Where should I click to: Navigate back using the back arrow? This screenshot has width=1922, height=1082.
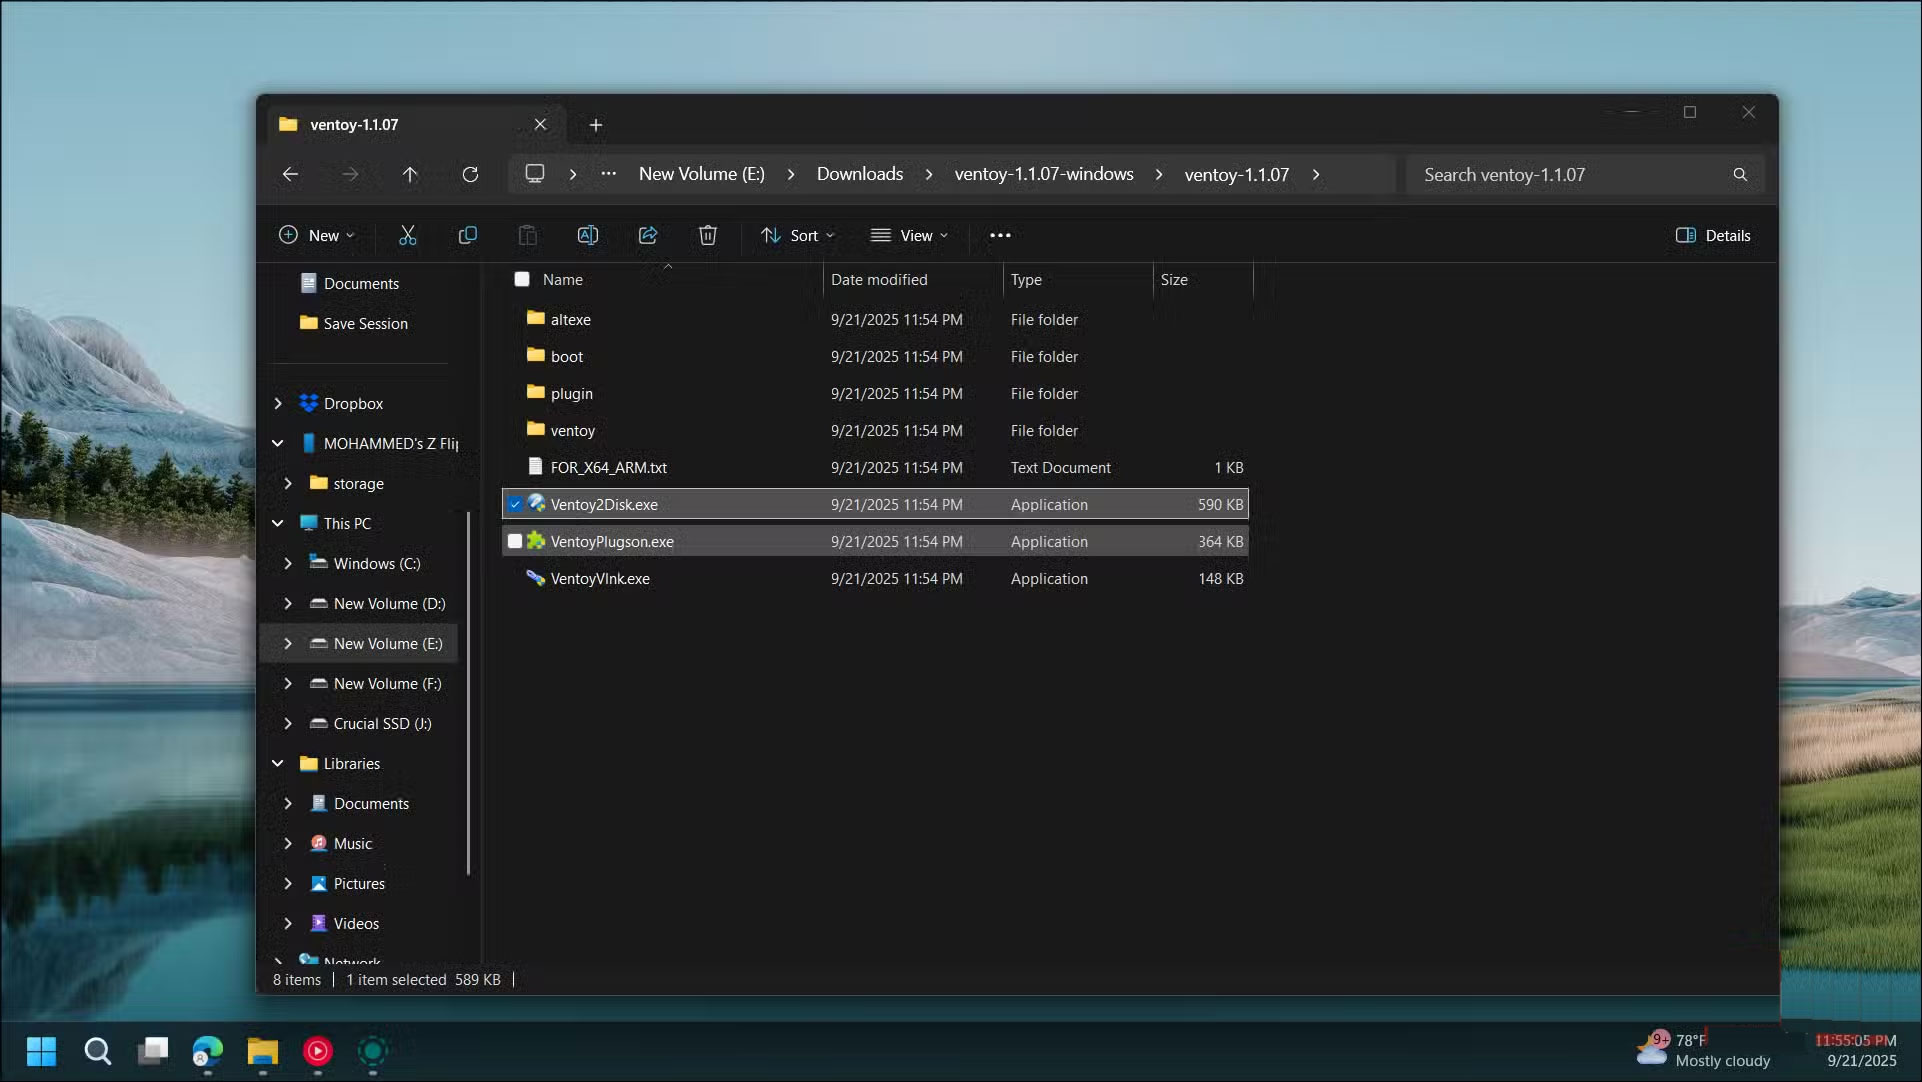[290, 174]
